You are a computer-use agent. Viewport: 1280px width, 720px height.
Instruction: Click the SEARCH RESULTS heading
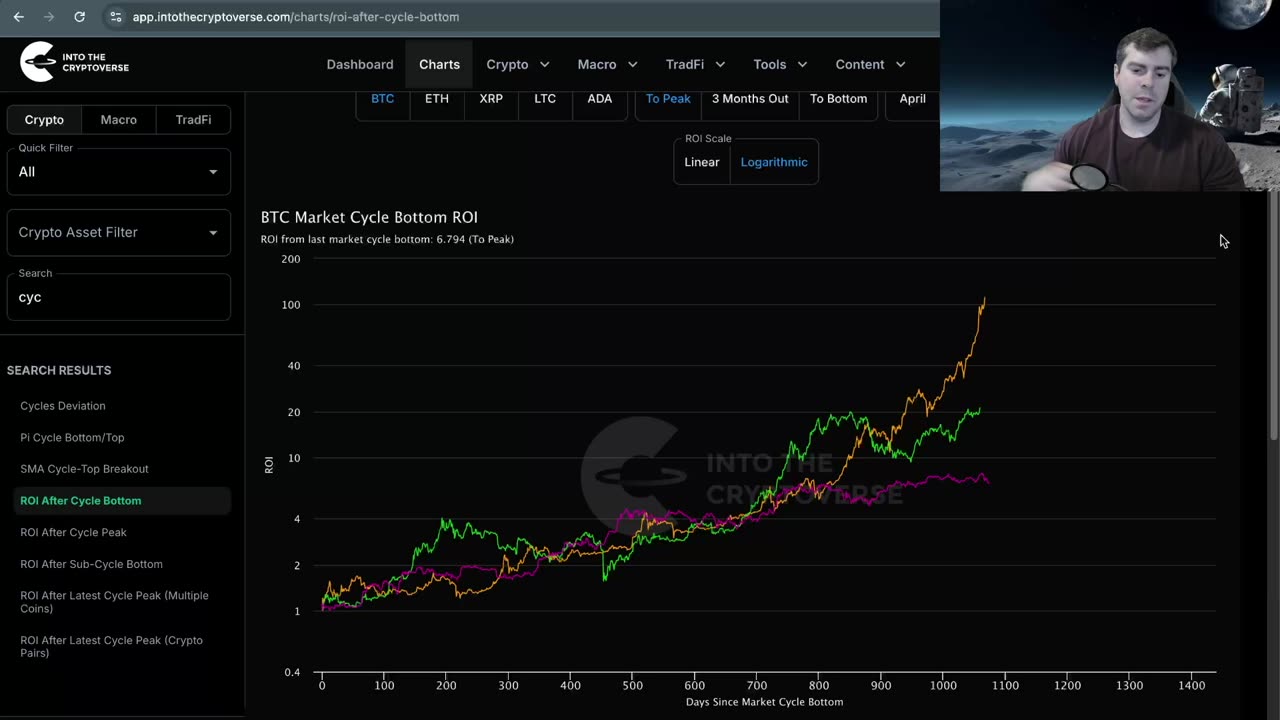pyautogui.click(x=59, y=370)
